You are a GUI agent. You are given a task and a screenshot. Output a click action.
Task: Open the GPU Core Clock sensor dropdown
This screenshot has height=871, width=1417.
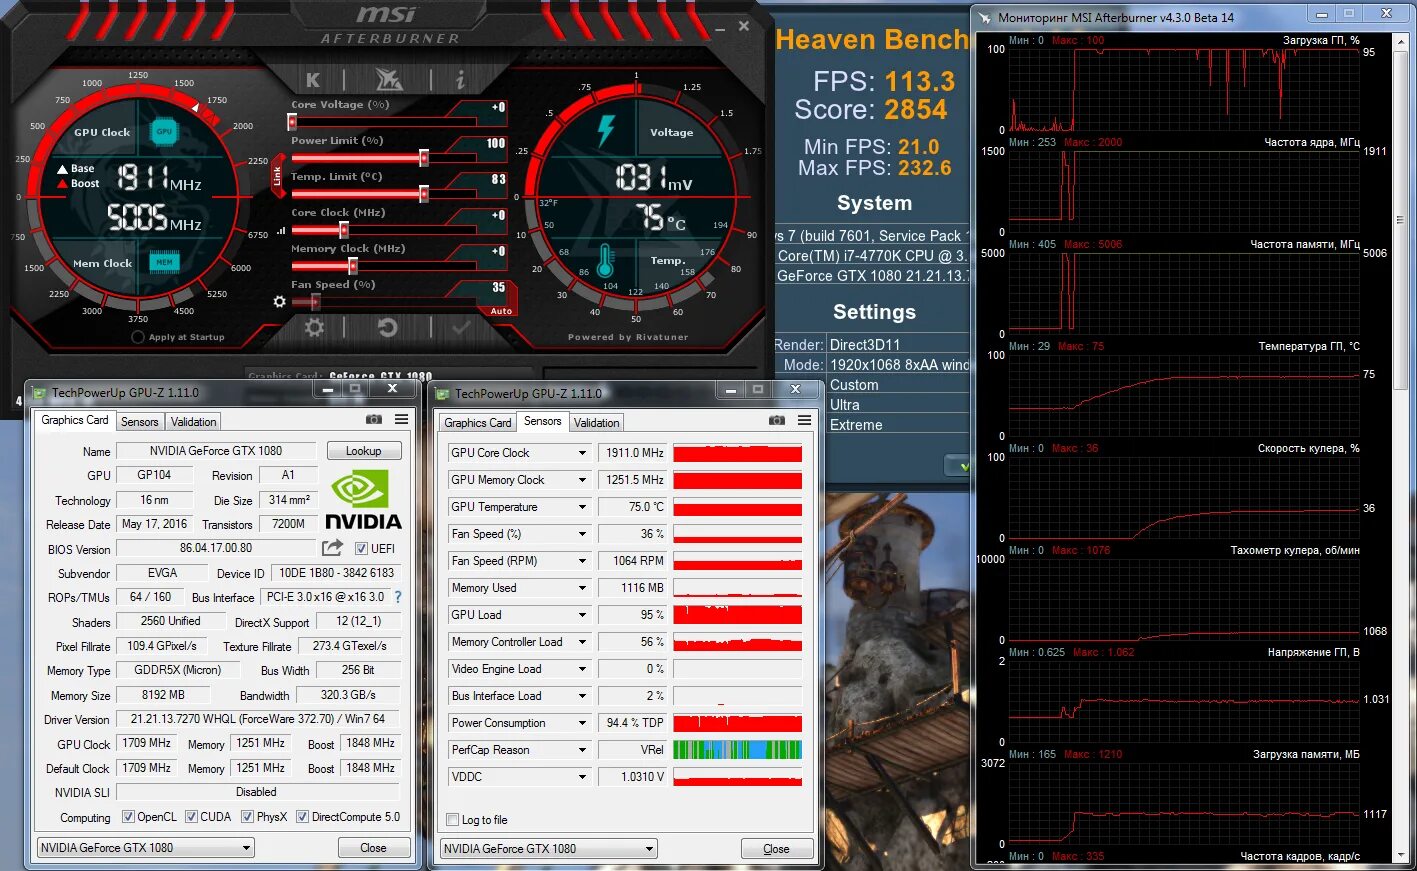[582, 453]
